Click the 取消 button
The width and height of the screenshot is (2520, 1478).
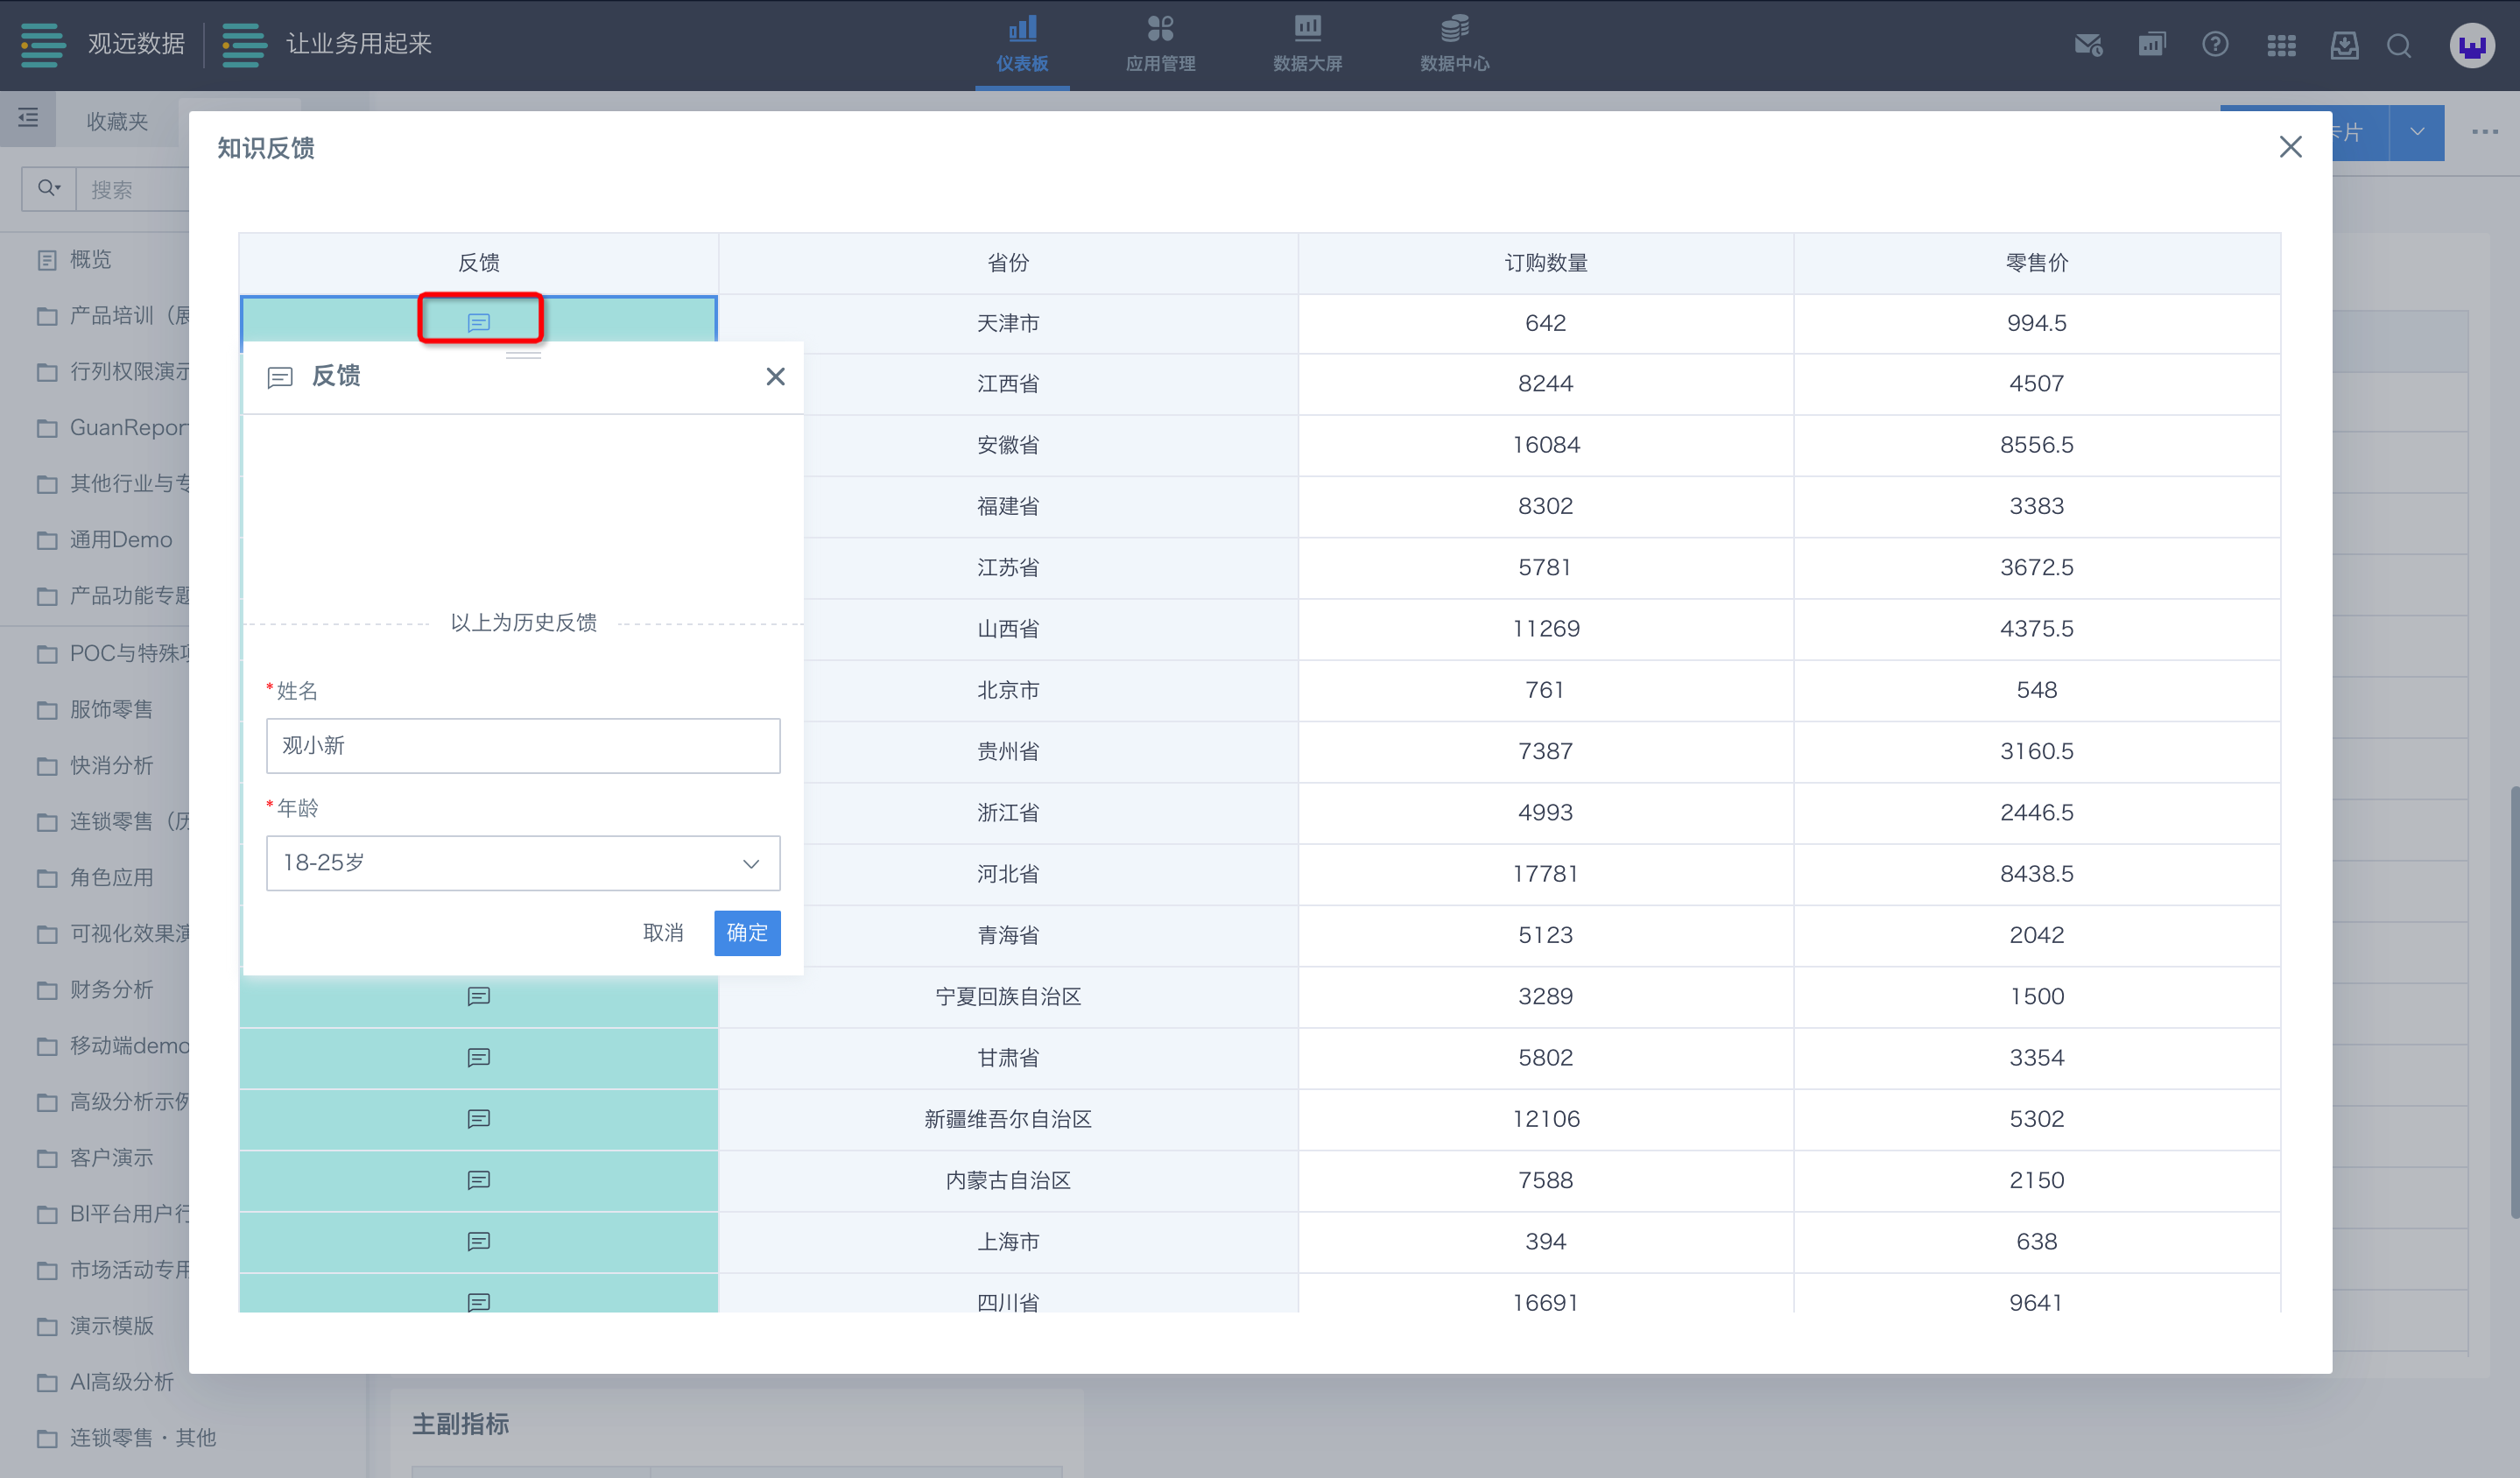point(662,932)
